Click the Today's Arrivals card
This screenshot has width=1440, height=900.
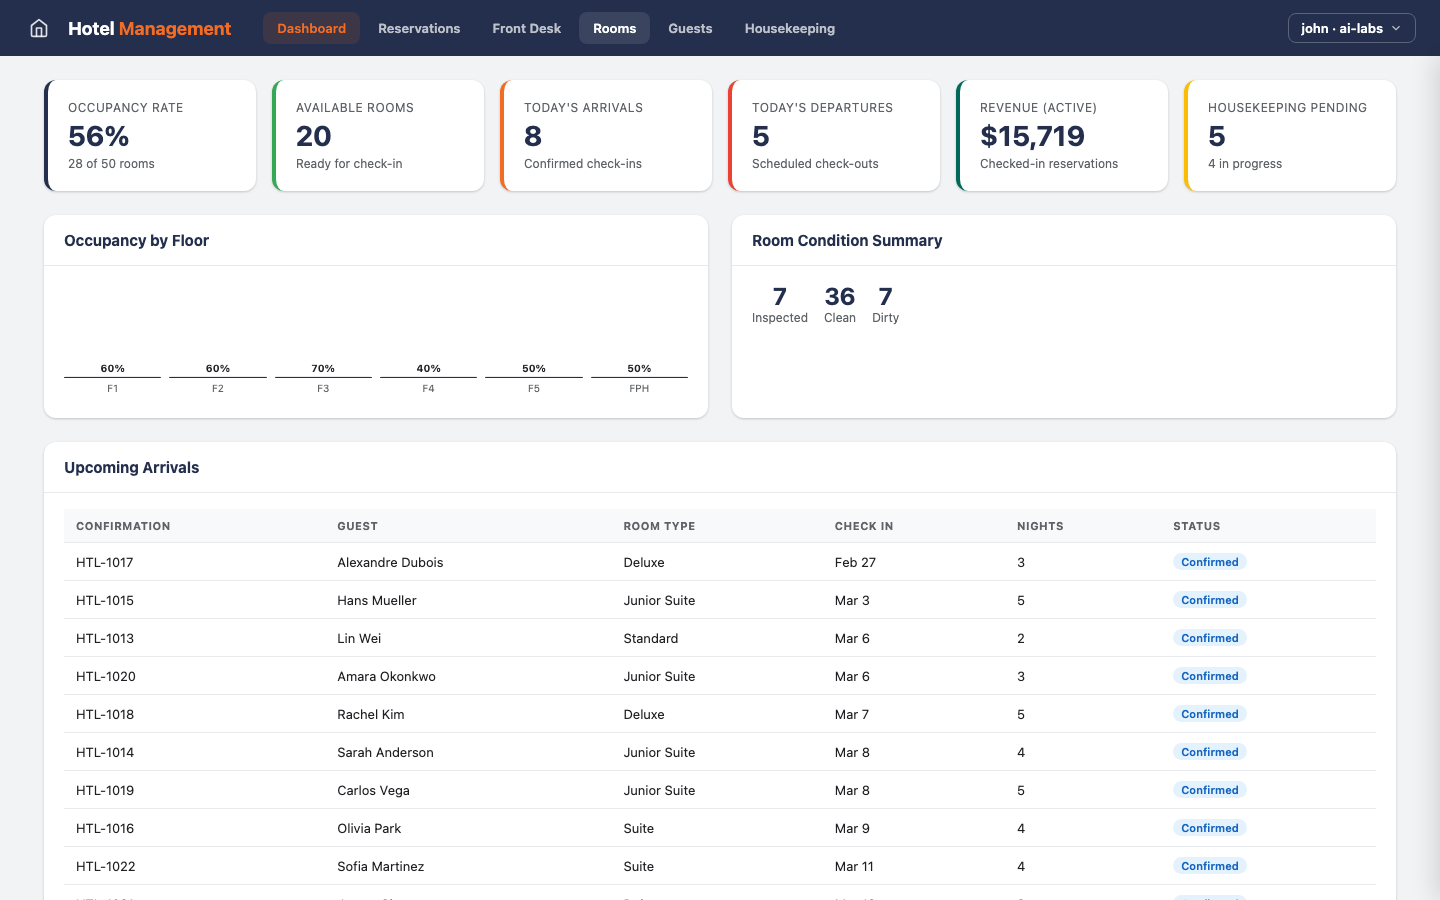pos(606,135)
